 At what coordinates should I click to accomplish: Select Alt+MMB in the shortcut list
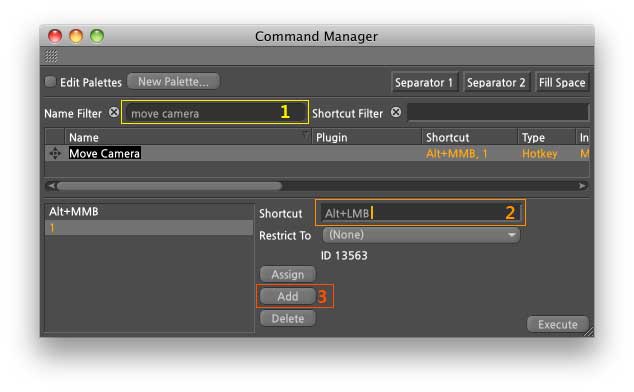point(149,212)
